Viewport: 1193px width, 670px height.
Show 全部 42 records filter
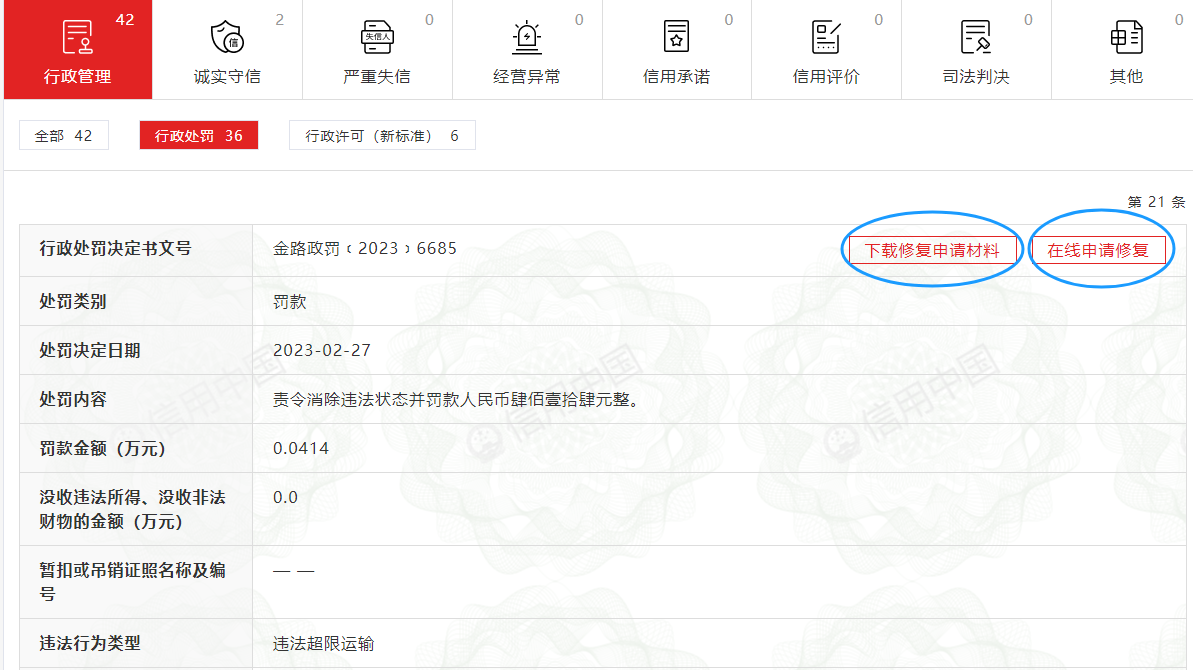click(x=64, y=135)
